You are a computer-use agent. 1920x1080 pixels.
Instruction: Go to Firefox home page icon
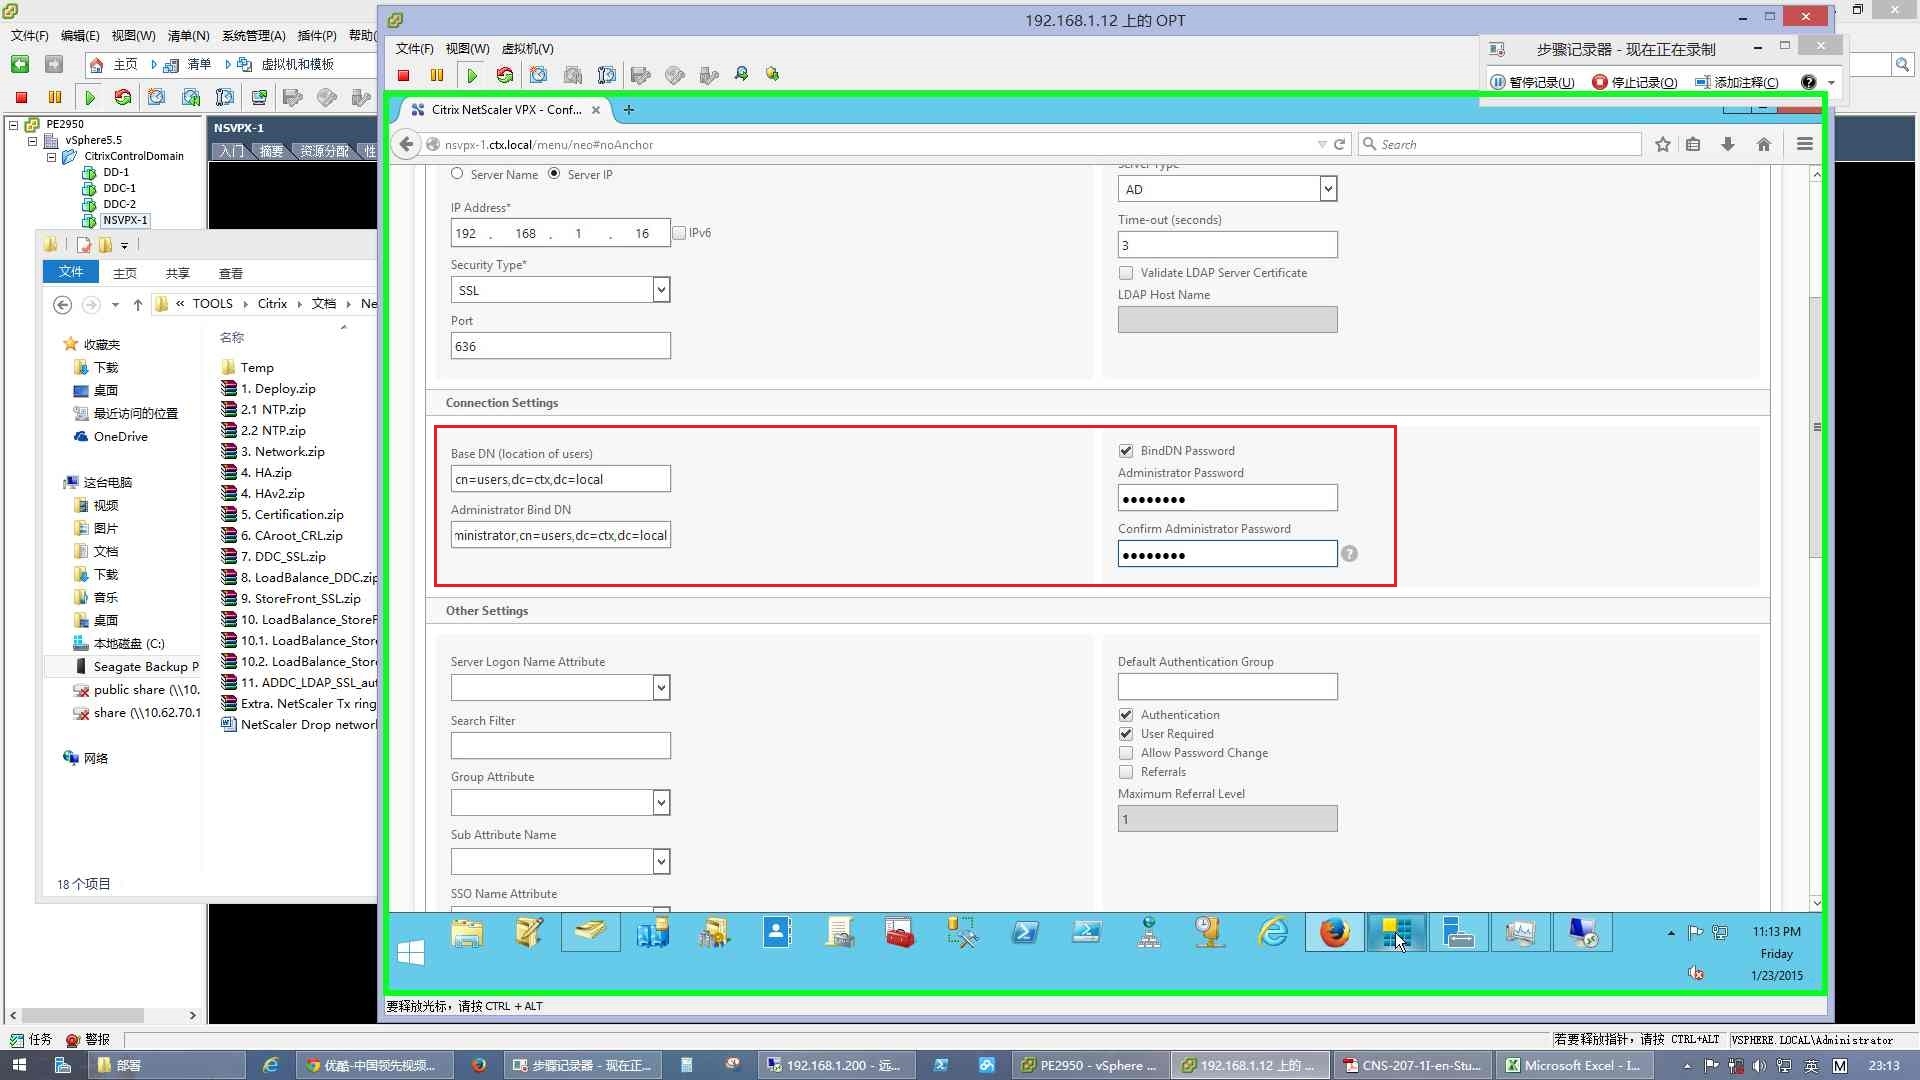coord(1764,144)
